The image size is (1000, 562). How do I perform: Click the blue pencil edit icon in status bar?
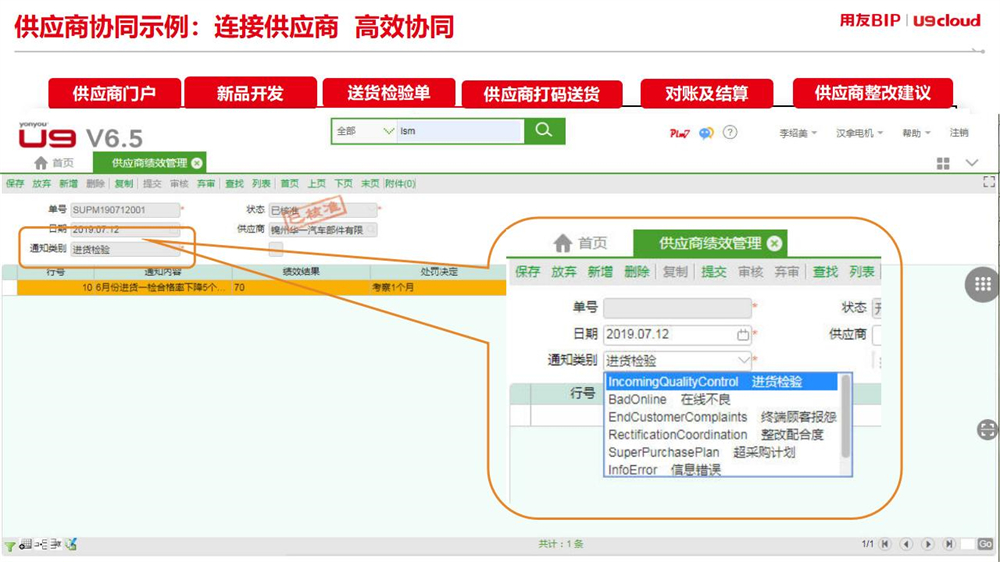pyautogui.click(x=71, y=544)
